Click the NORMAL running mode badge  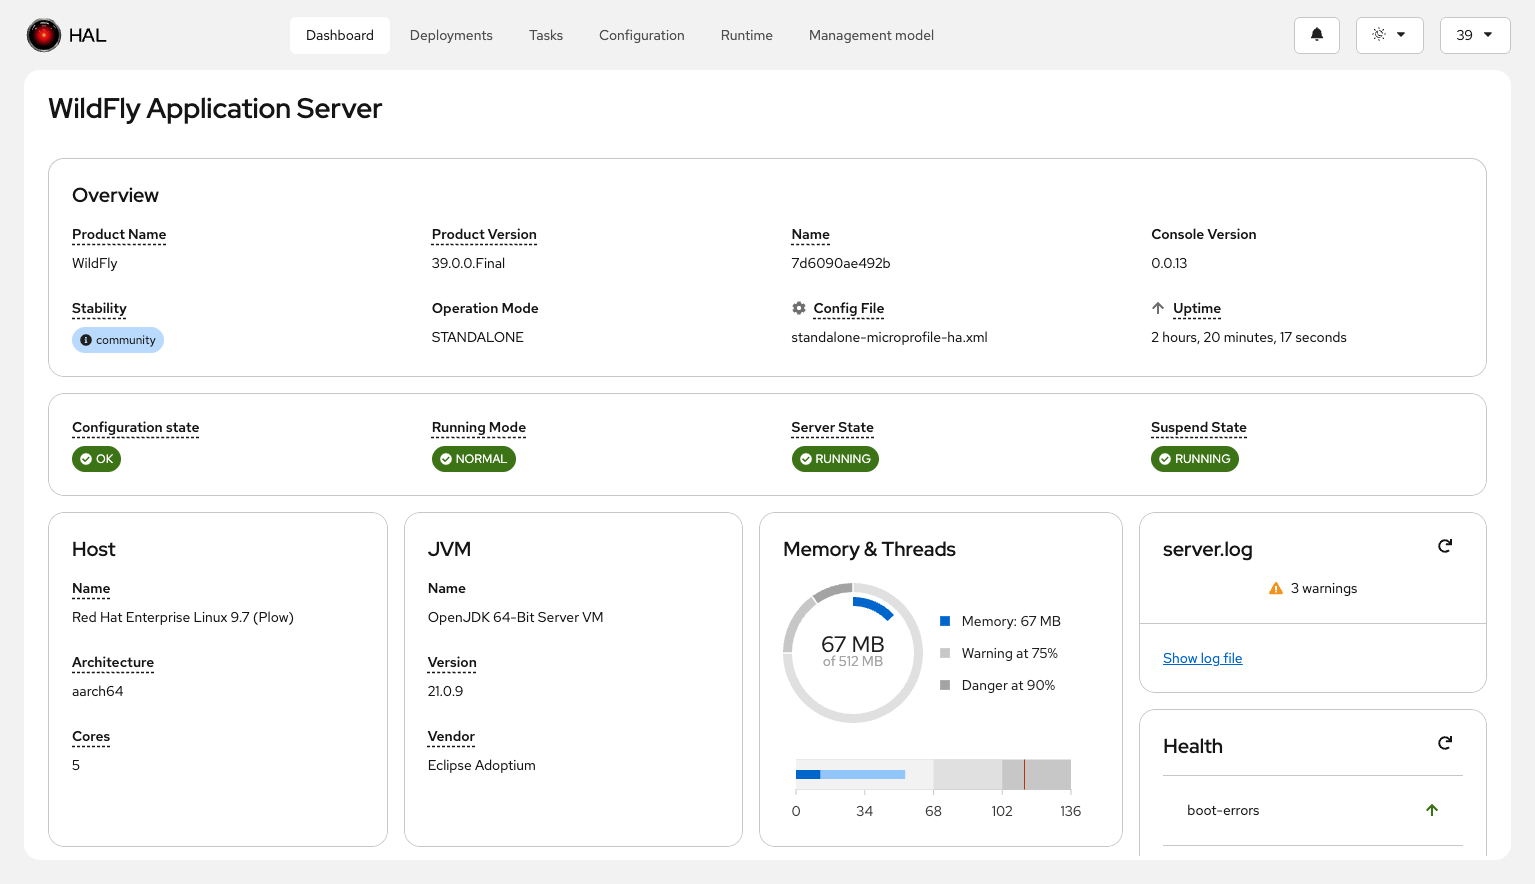[474, 459]
